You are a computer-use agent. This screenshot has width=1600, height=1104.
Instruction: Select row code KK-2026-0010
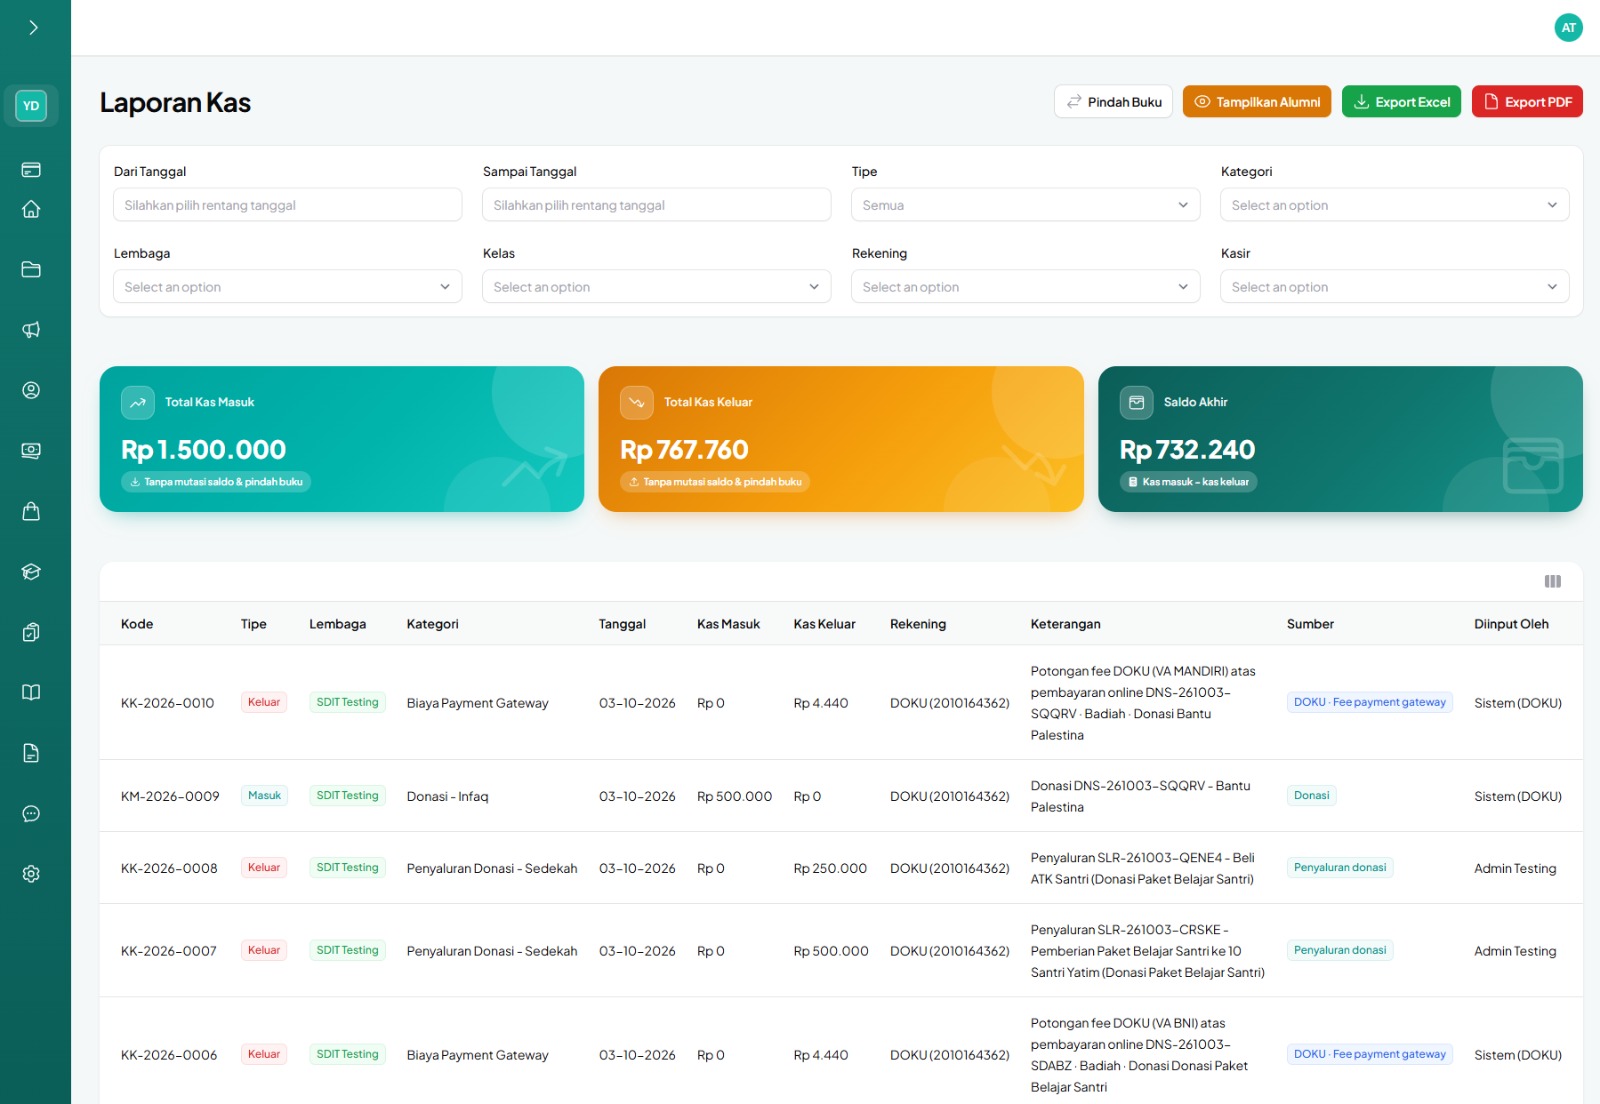tap(167, 703)
